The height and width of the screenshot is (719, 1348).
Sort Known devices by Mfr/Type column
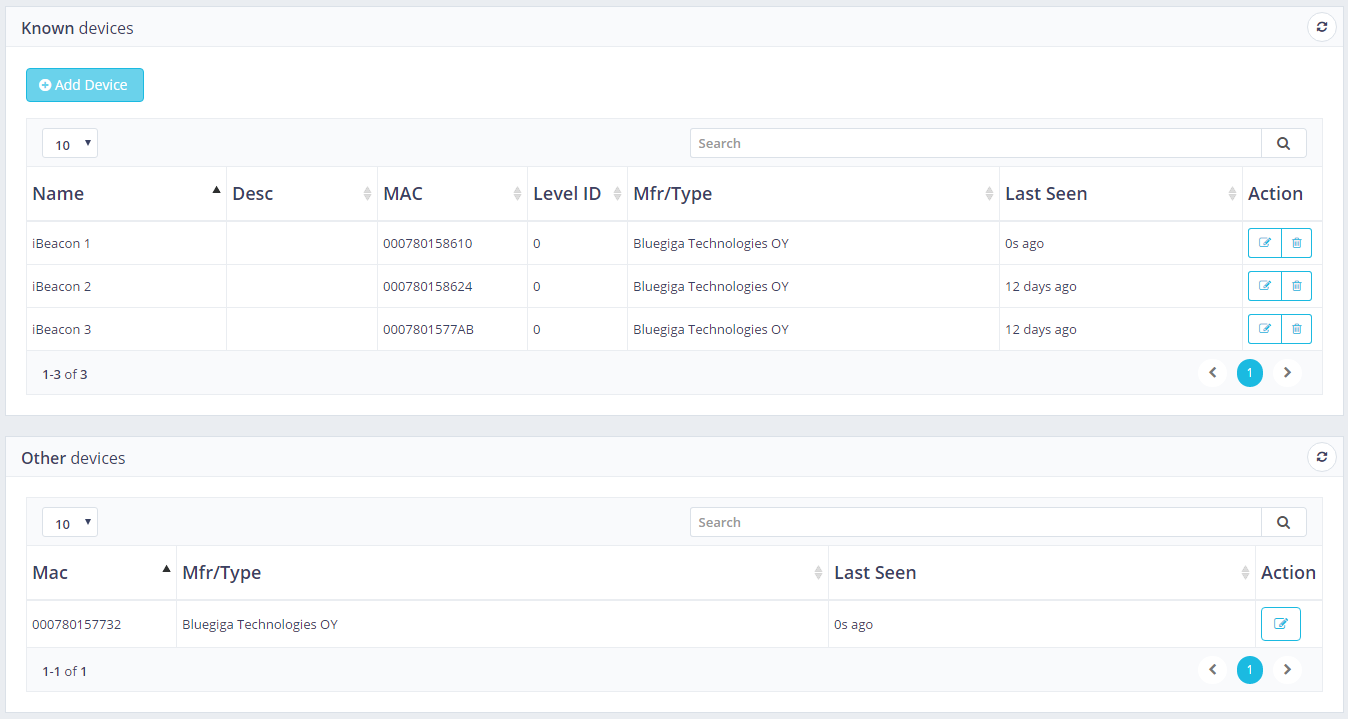[x=813, y=194]
